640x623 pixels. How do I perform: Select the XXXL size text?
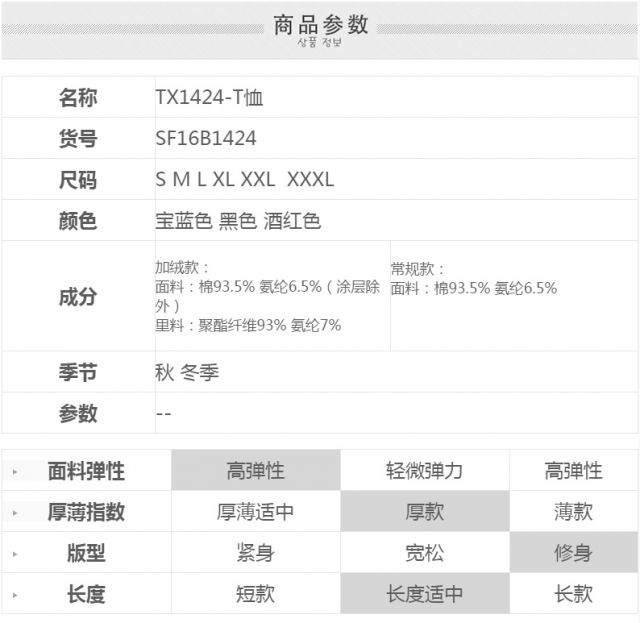(x=310, y=180)
